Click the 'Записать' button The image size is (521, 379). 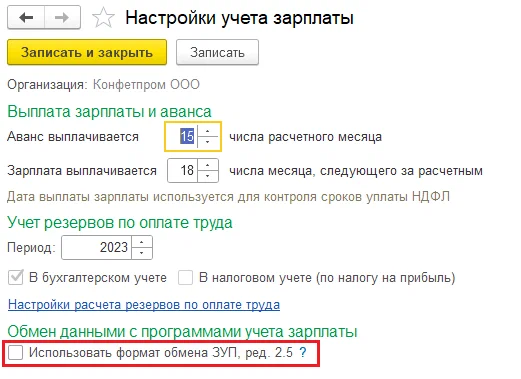point(217,52)
